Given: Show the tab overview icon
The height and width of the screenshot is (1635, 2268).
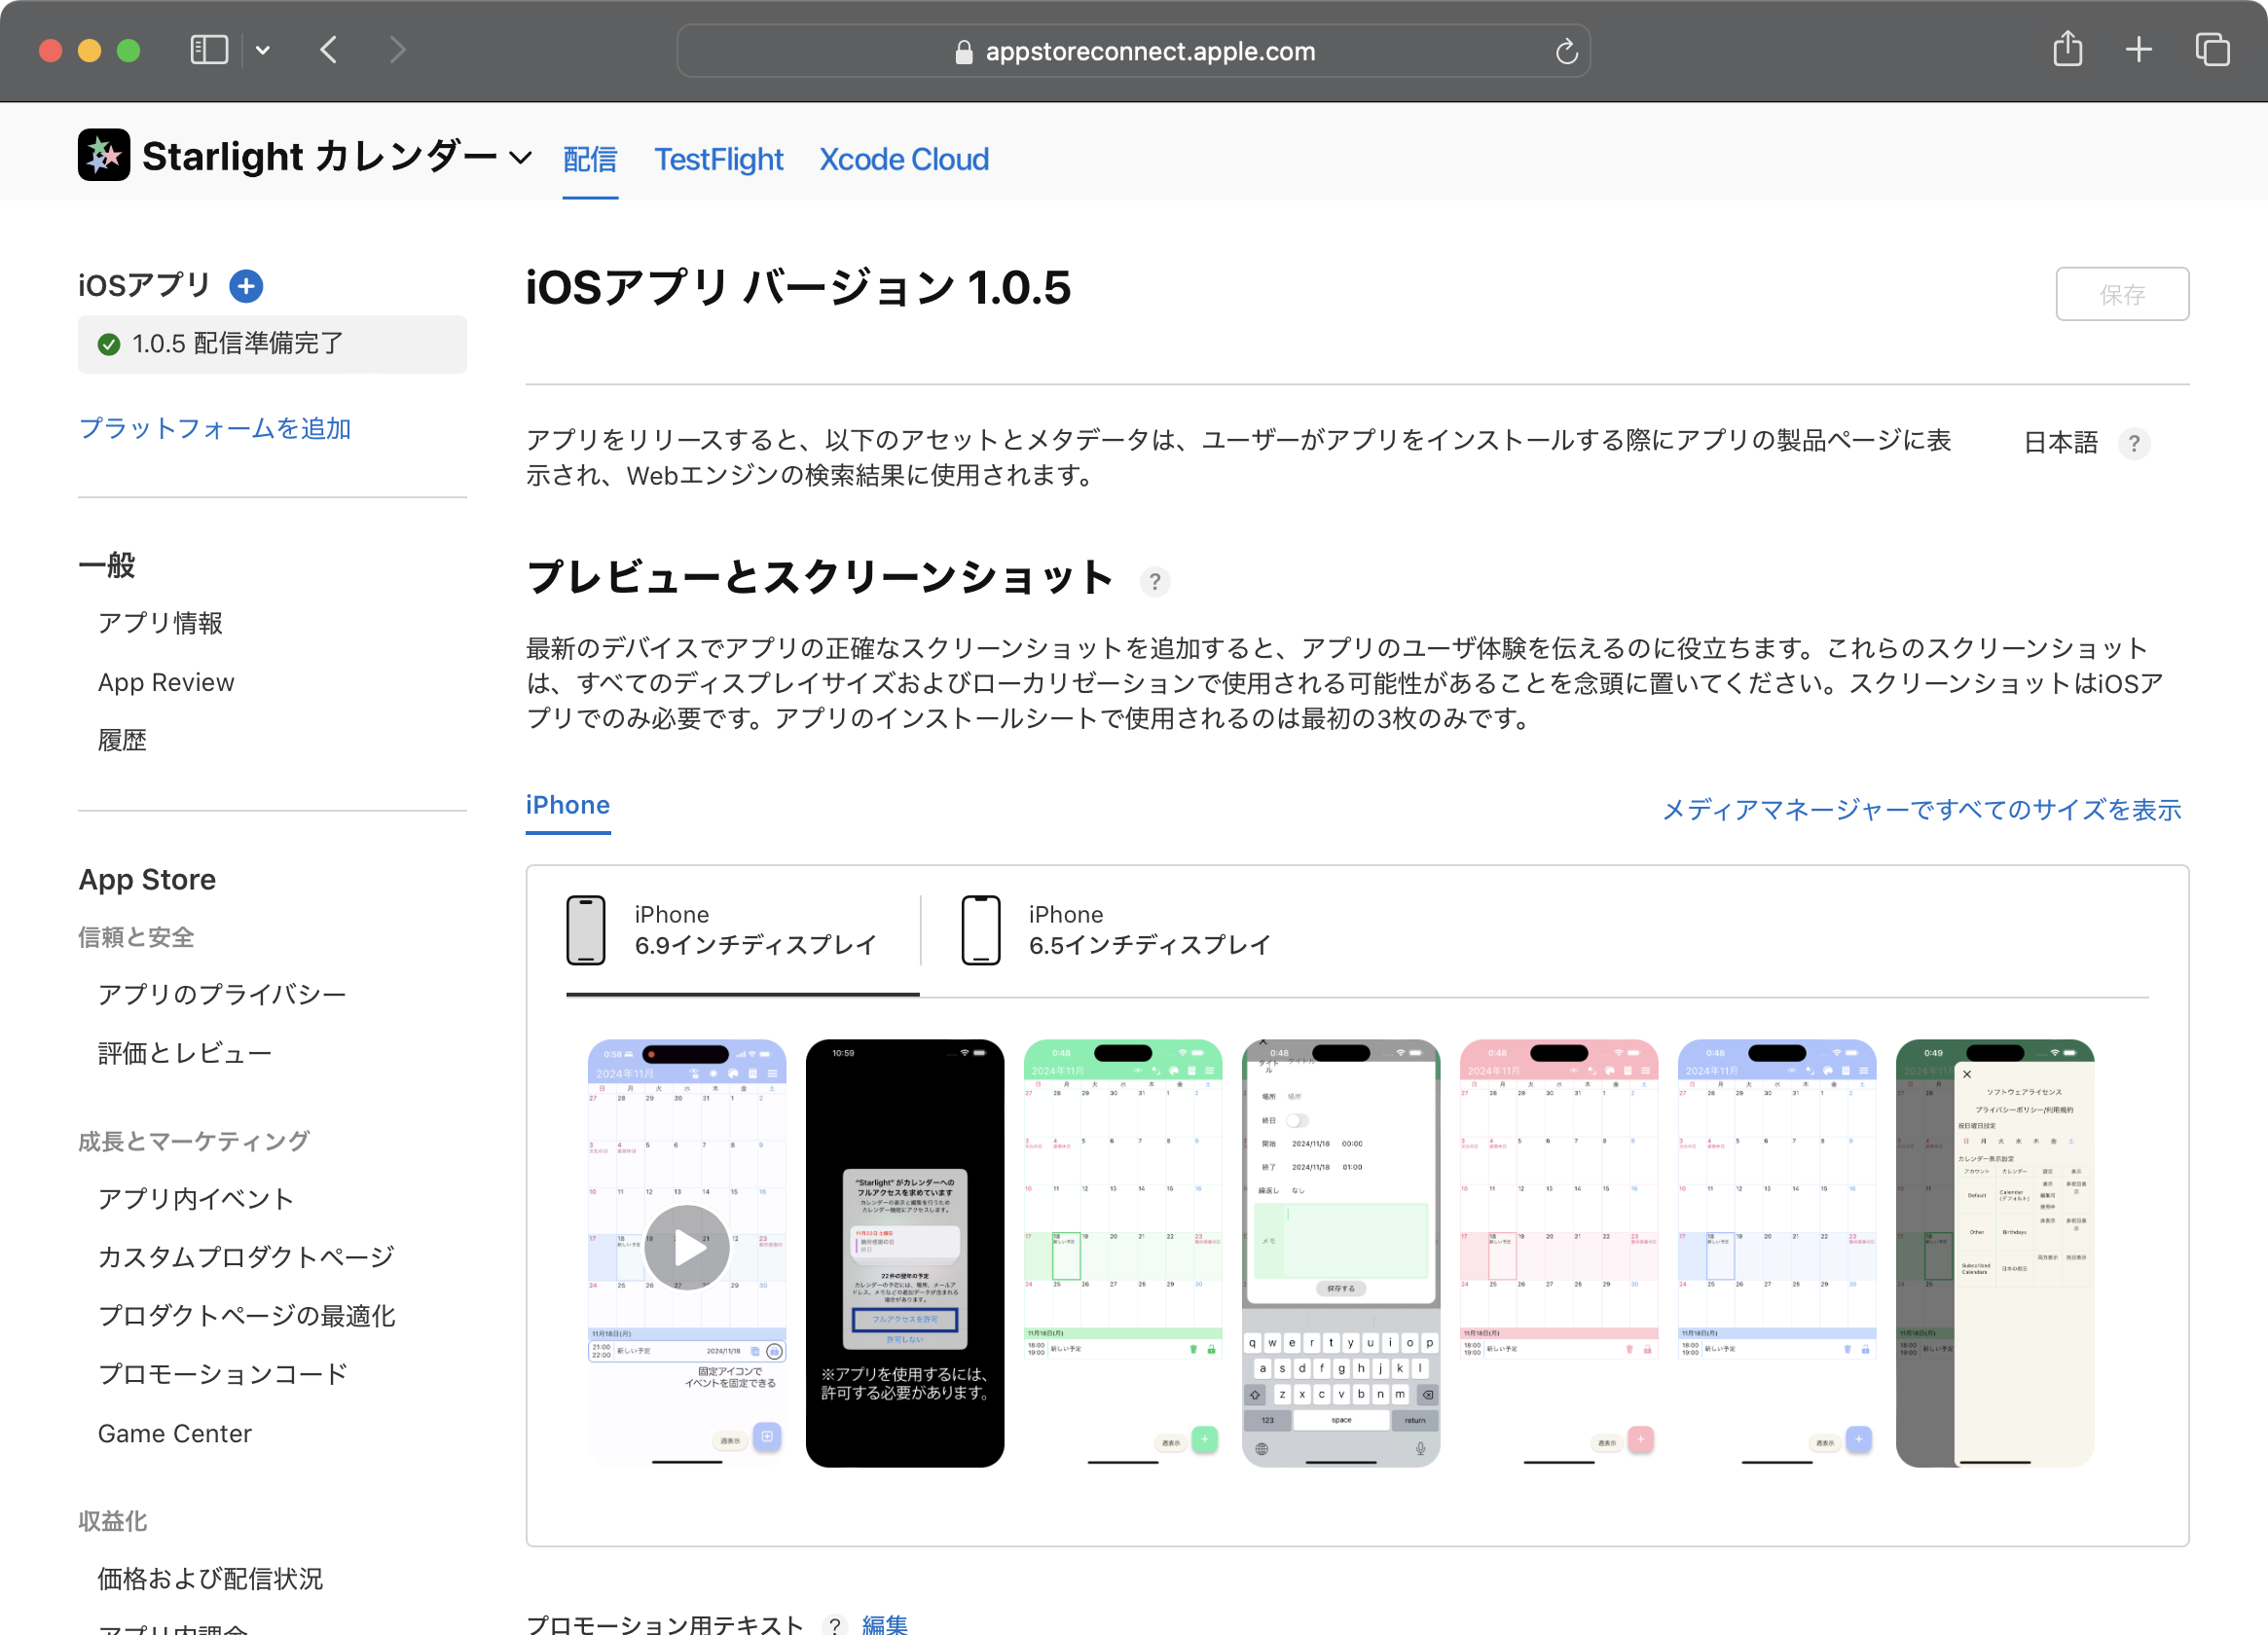Looking at the screenshot, I should (2212, 50).
